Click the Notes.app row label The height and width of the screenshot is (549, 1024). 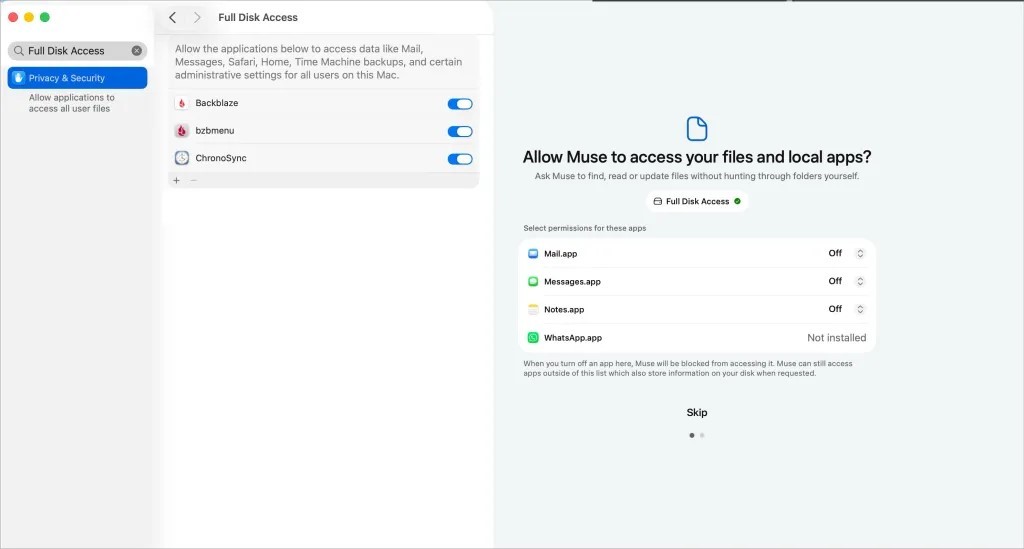point(564,310)
